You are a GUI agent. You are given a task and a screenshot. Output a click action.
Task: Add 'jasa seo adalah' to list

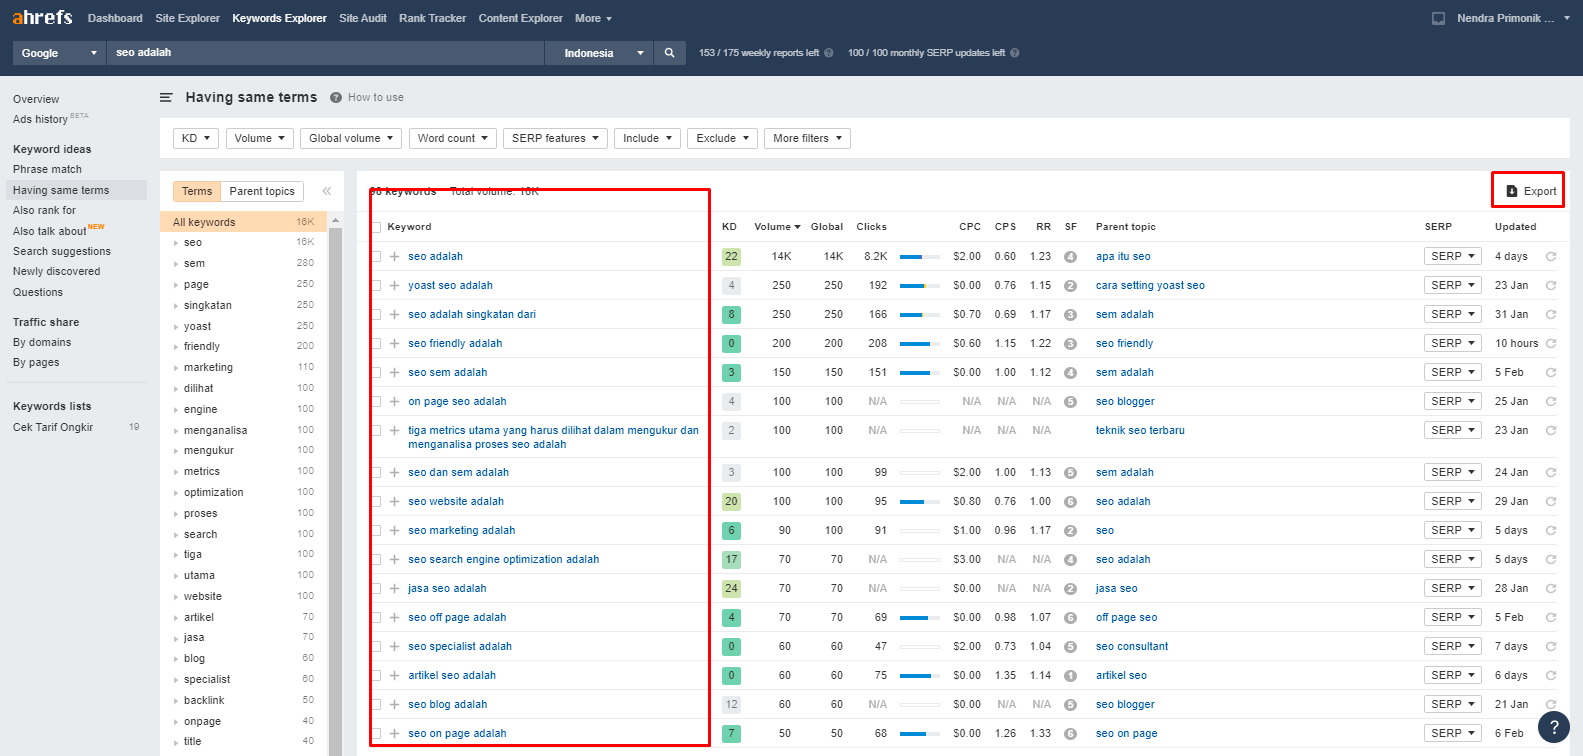[395, 589]
